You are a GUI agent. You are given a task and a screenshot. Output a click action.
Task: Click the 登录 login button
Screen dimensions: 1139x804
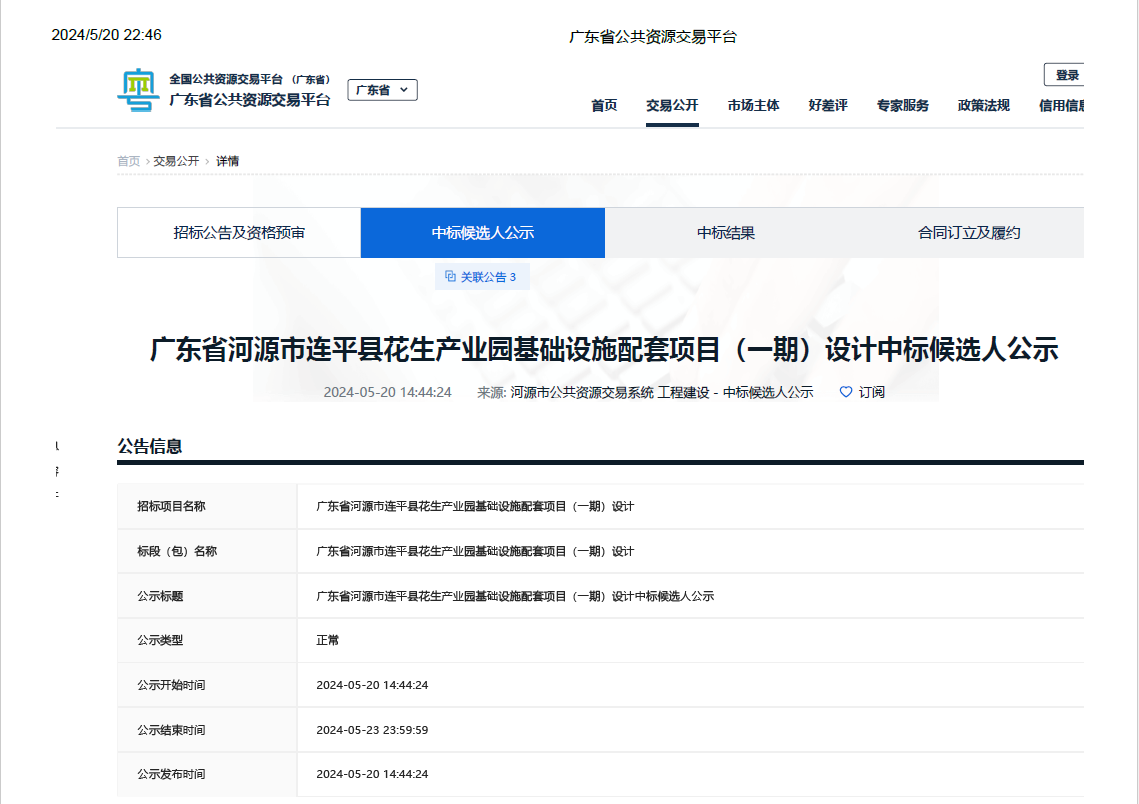pos(1066,75)
